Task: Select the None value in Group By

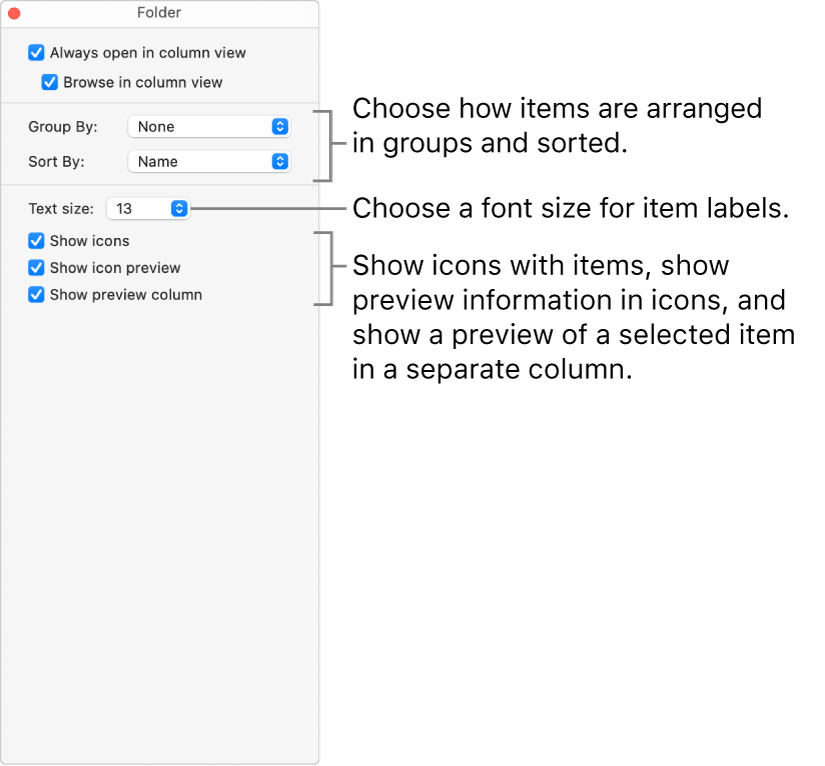Action: (x=155, y=126)
